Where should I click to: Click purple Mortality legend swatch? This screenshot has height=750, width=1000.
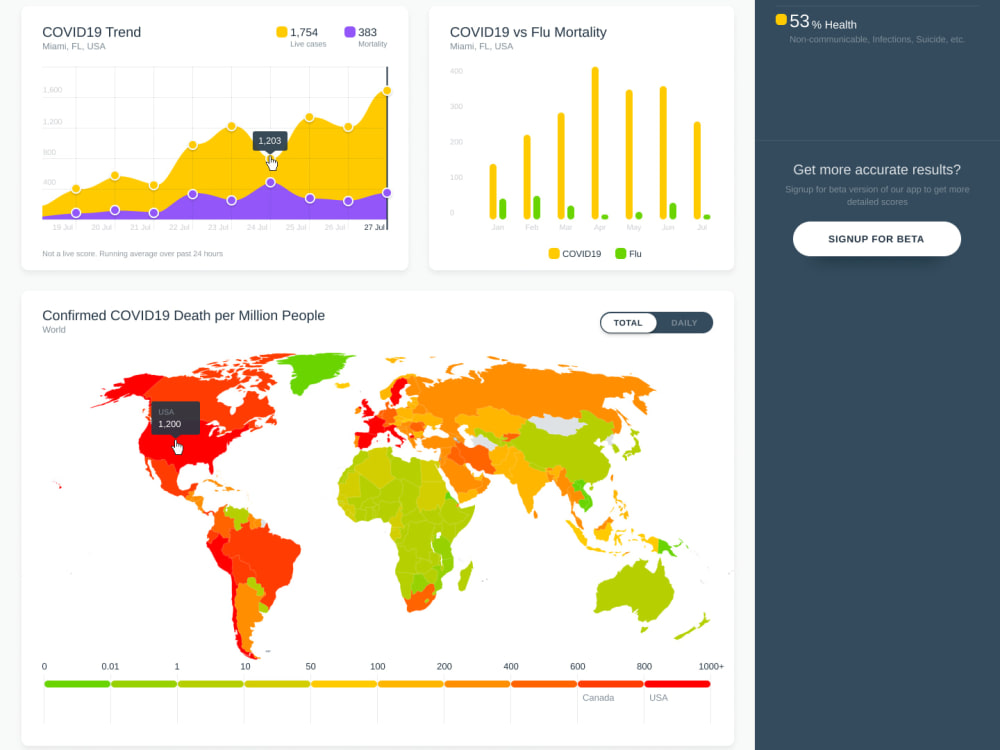(x=349, y=32)
